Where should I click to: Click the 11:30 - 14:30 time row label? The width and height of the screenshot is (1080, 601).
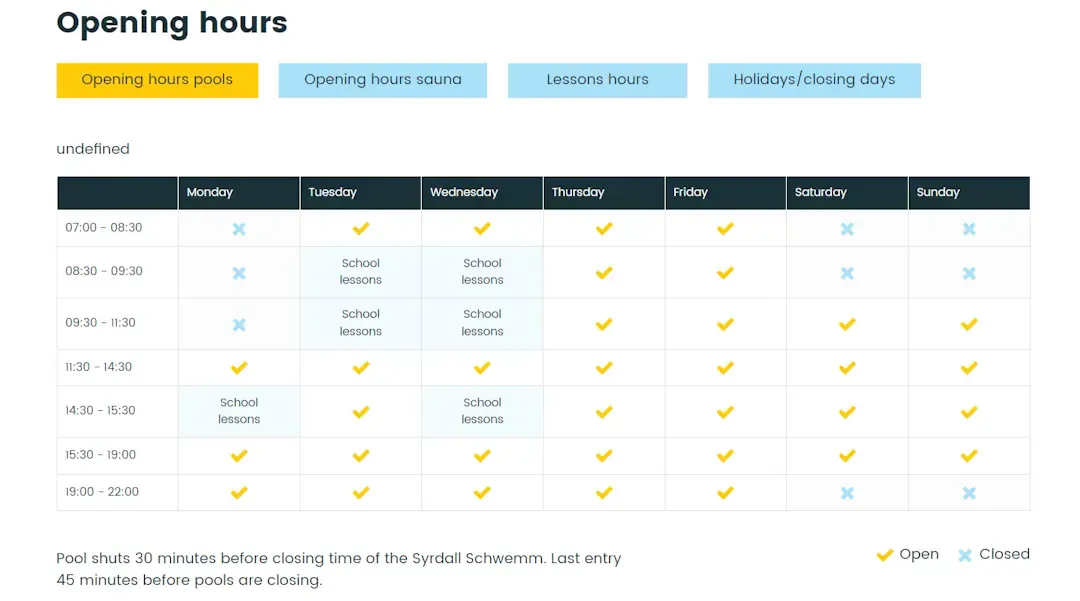(99, 367)
